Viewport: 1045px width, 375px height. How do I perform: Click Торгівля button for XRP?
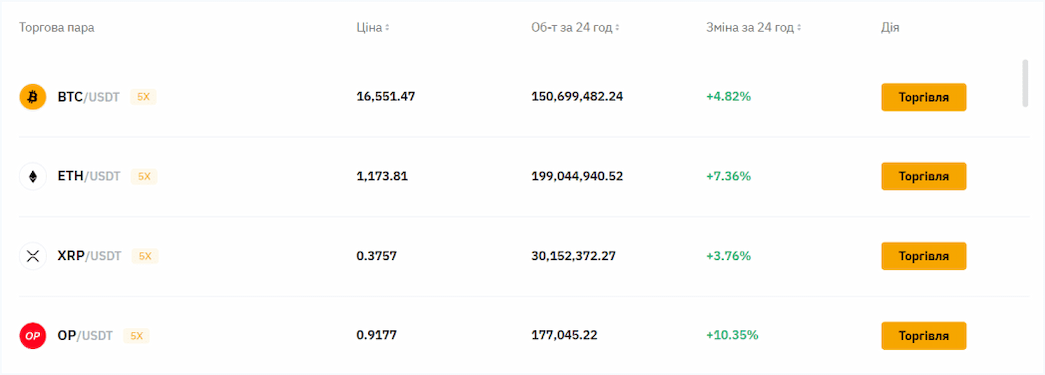(x=924, y=256)
